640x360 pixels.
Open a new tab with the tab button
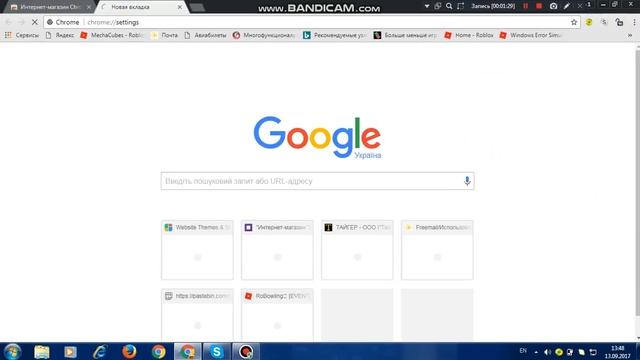197,7
